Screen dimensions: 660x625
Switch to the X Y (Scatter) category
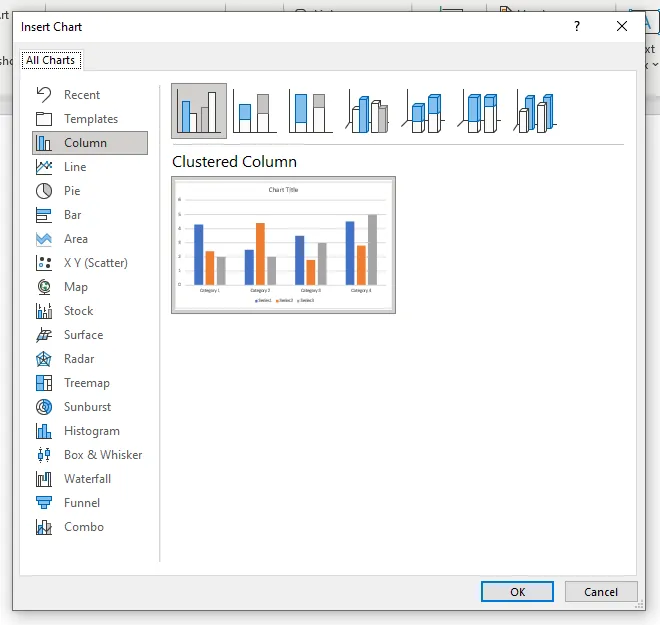tap(95, 263)
